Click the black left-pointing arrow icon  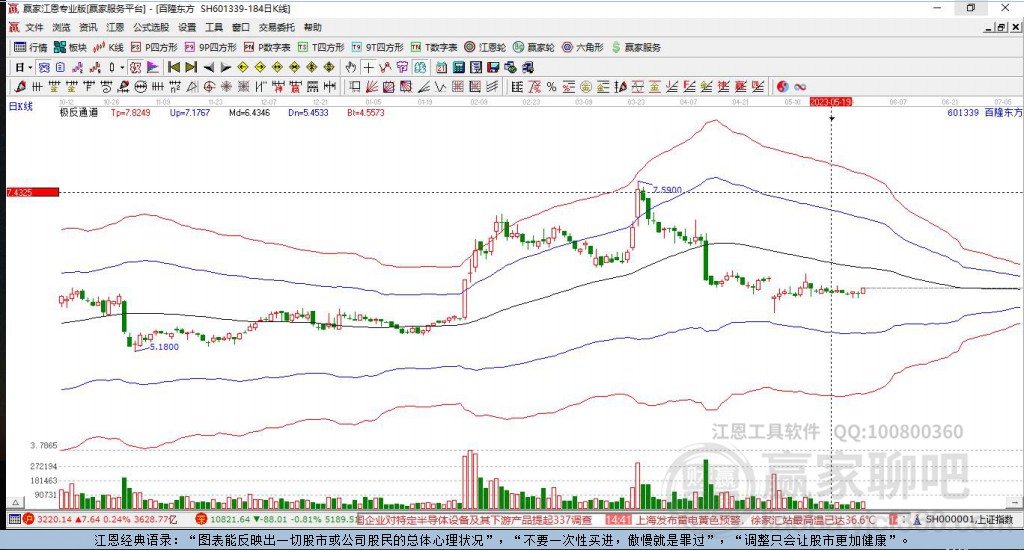(x=209, y=67)
